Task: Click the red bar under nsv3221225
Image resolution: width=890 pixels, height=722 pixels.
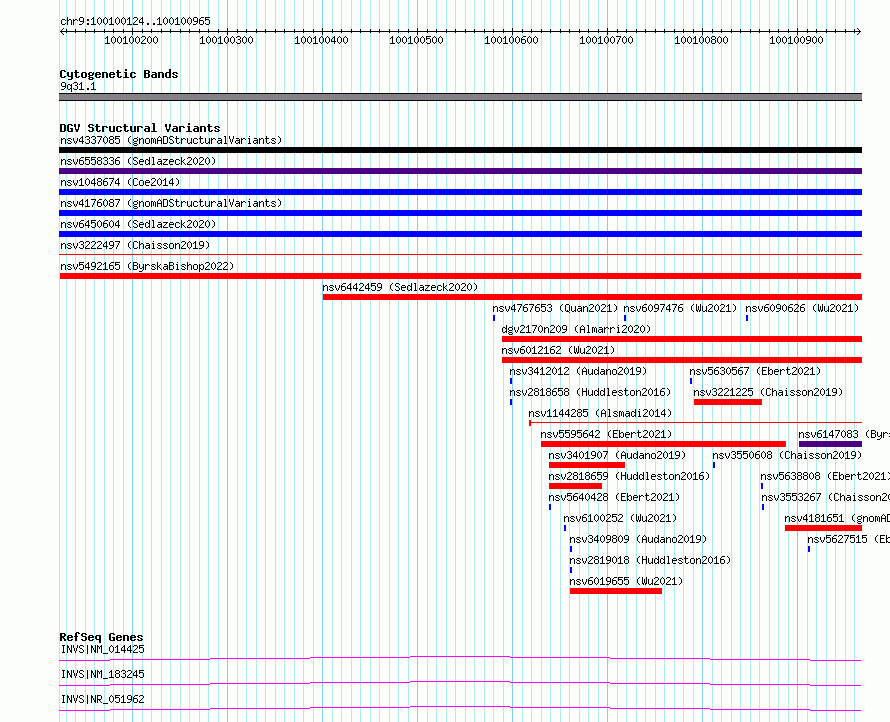Action: 728,402
